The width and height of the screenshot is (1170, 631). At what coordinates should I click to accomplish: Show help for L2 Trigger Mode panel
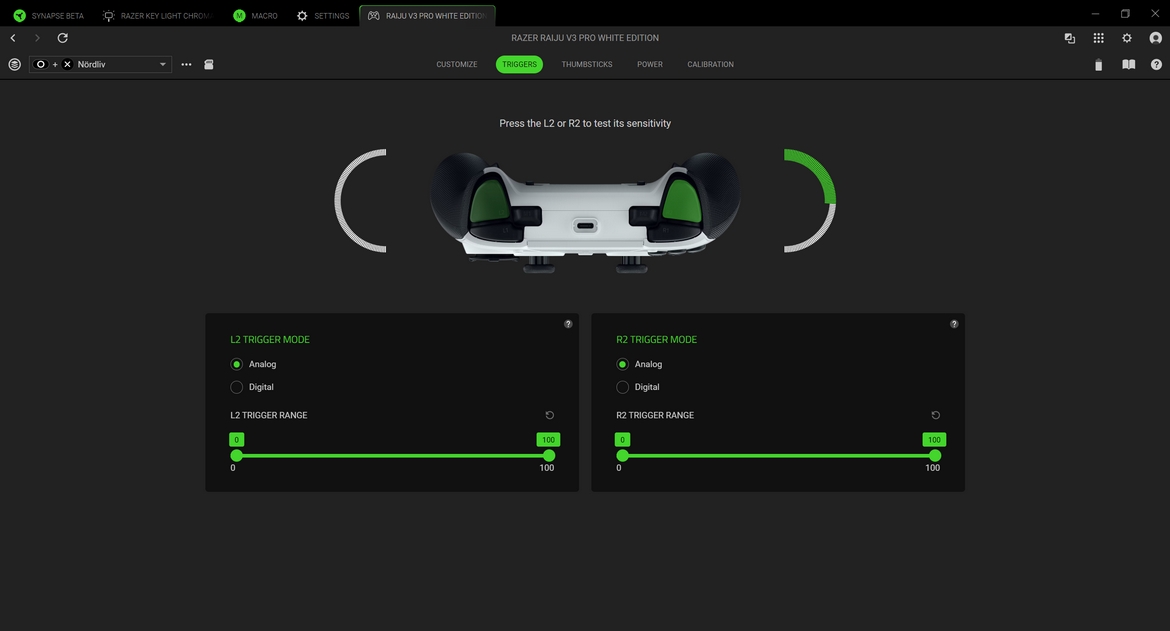click(568, 324)
